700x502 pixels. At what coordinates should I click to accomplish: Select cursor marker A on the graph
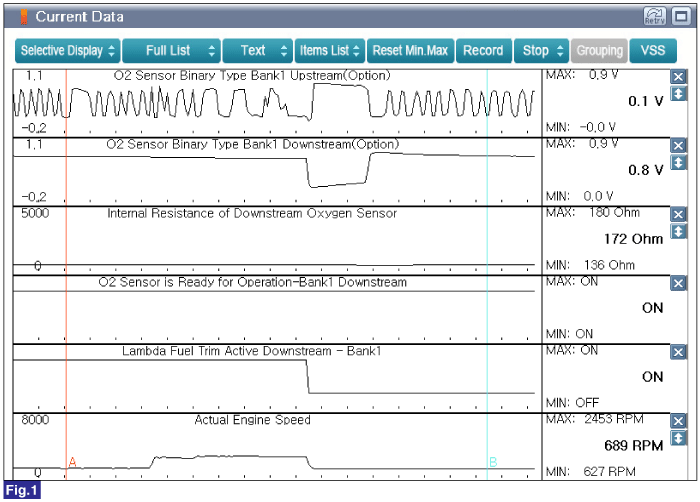click(72, 462)
